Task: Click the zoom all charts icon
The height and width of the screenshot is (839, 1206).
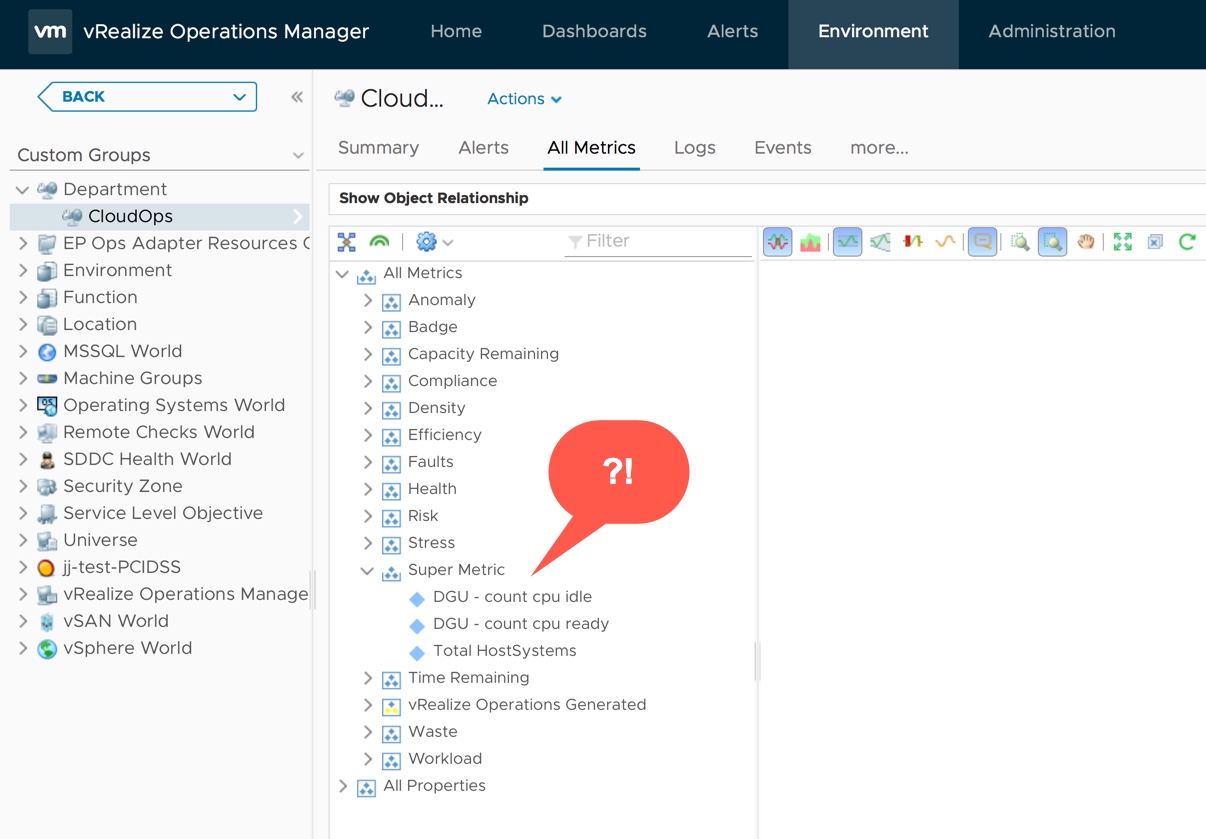Action: tap(1020, 242)
